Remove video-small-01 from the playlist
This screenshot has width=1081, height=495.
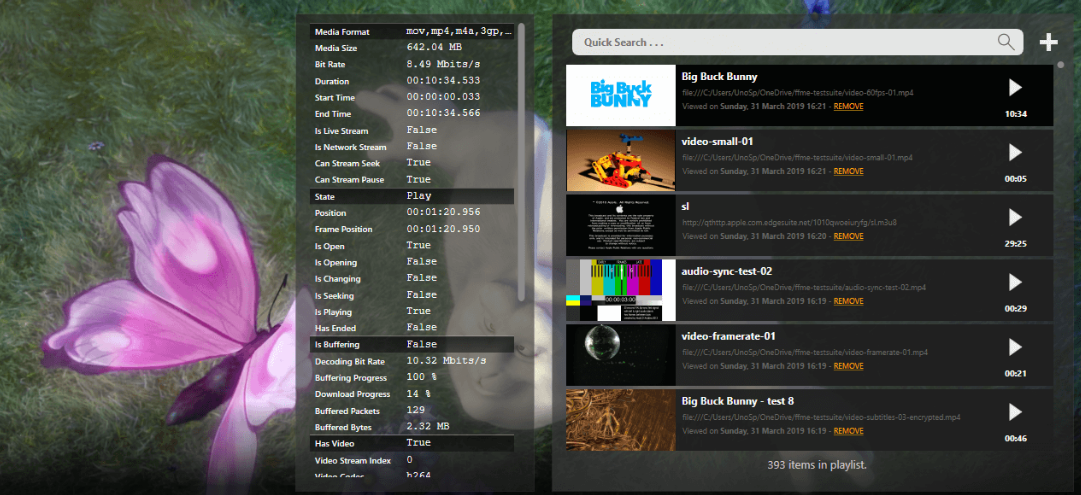click(x=848, y=171)
